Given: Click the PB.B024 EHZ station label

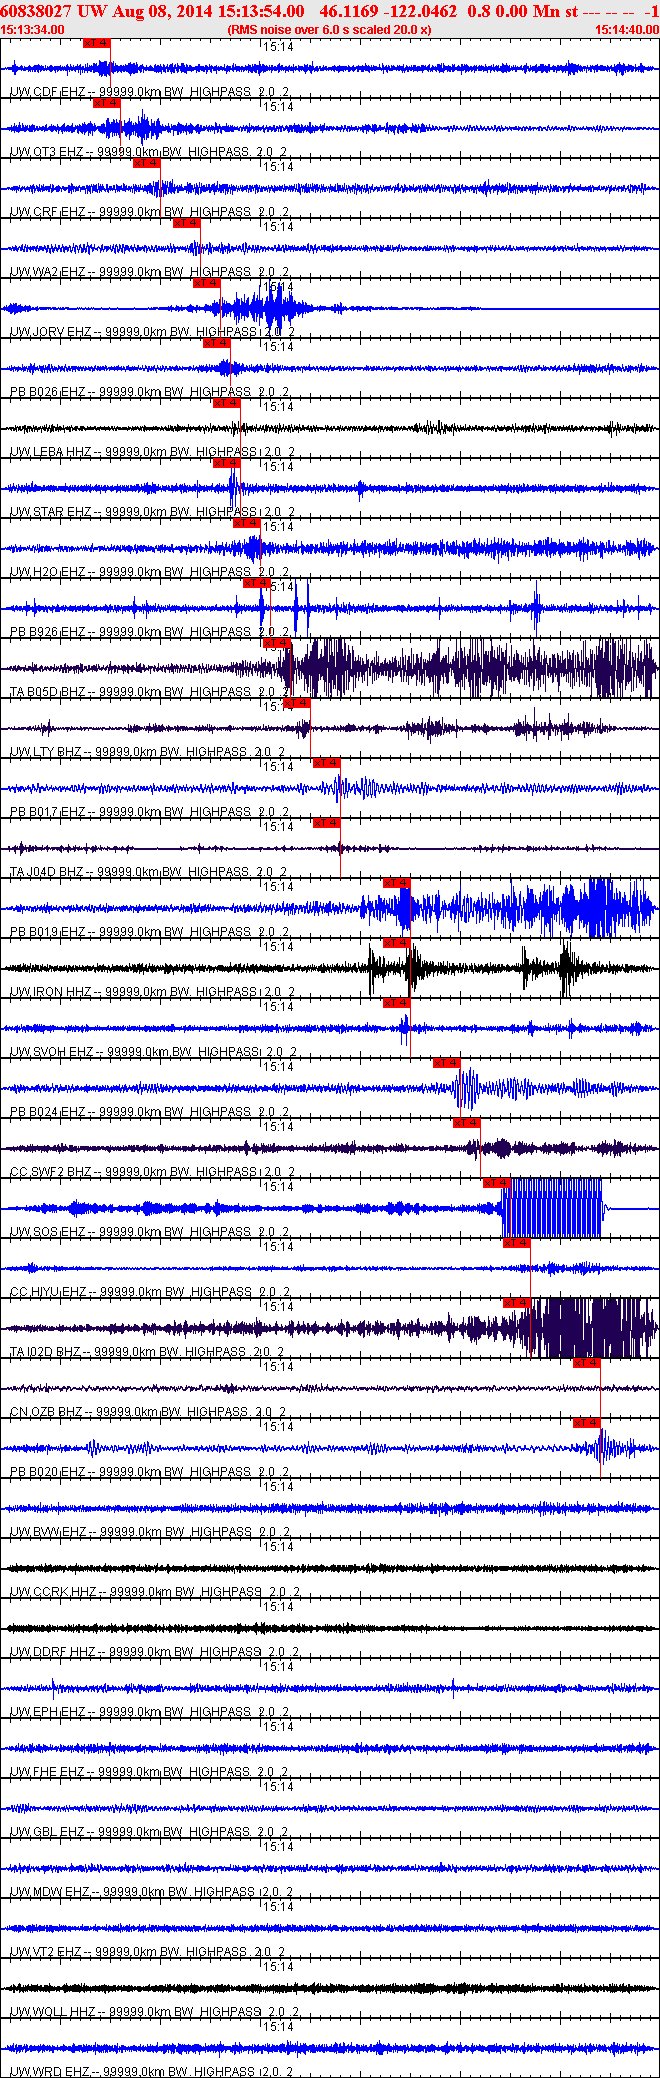Looking at the screenshot, I should pos(48,1112).
